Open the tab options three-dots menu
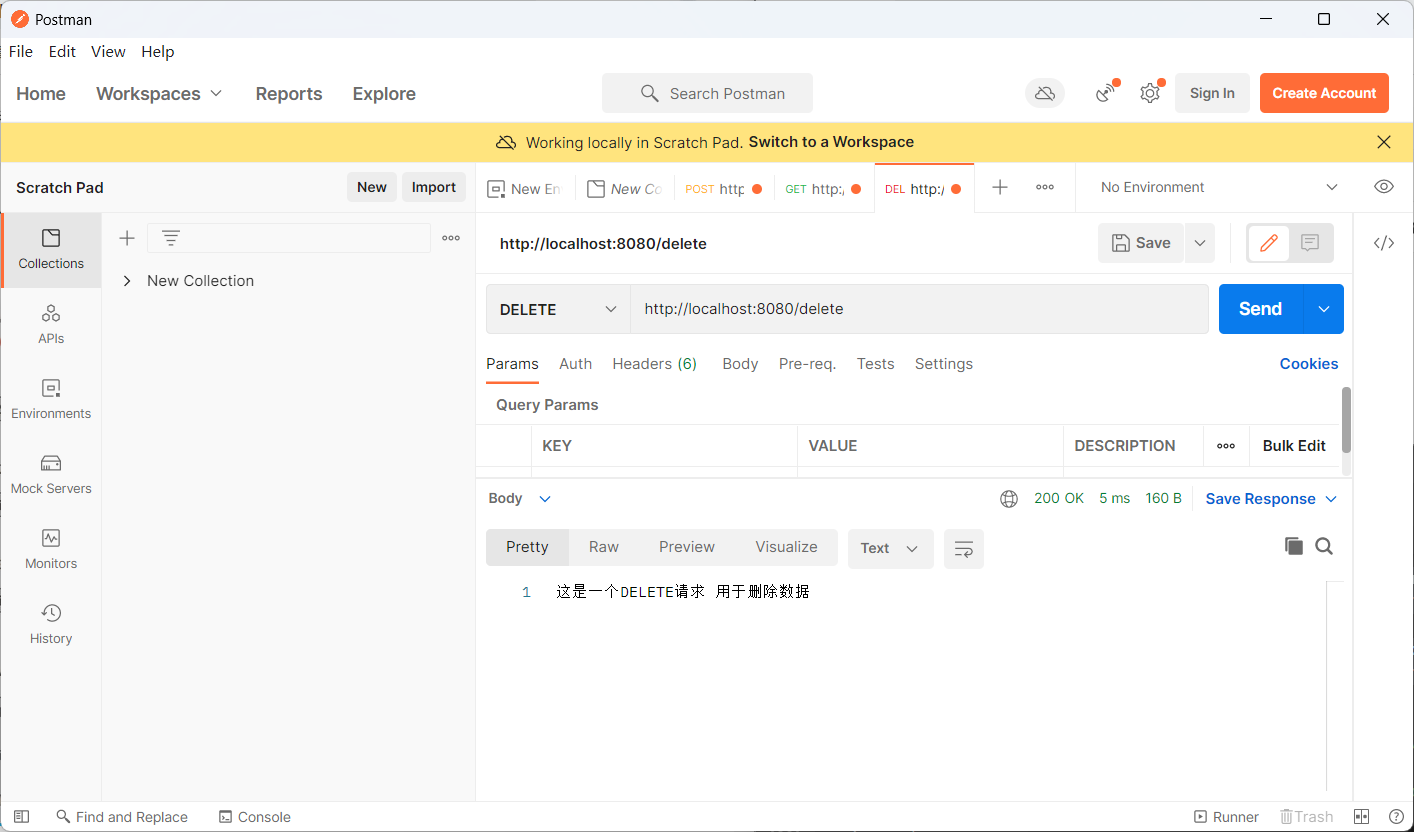Viewport: 1414px width, 832px height. [1045, 187]
